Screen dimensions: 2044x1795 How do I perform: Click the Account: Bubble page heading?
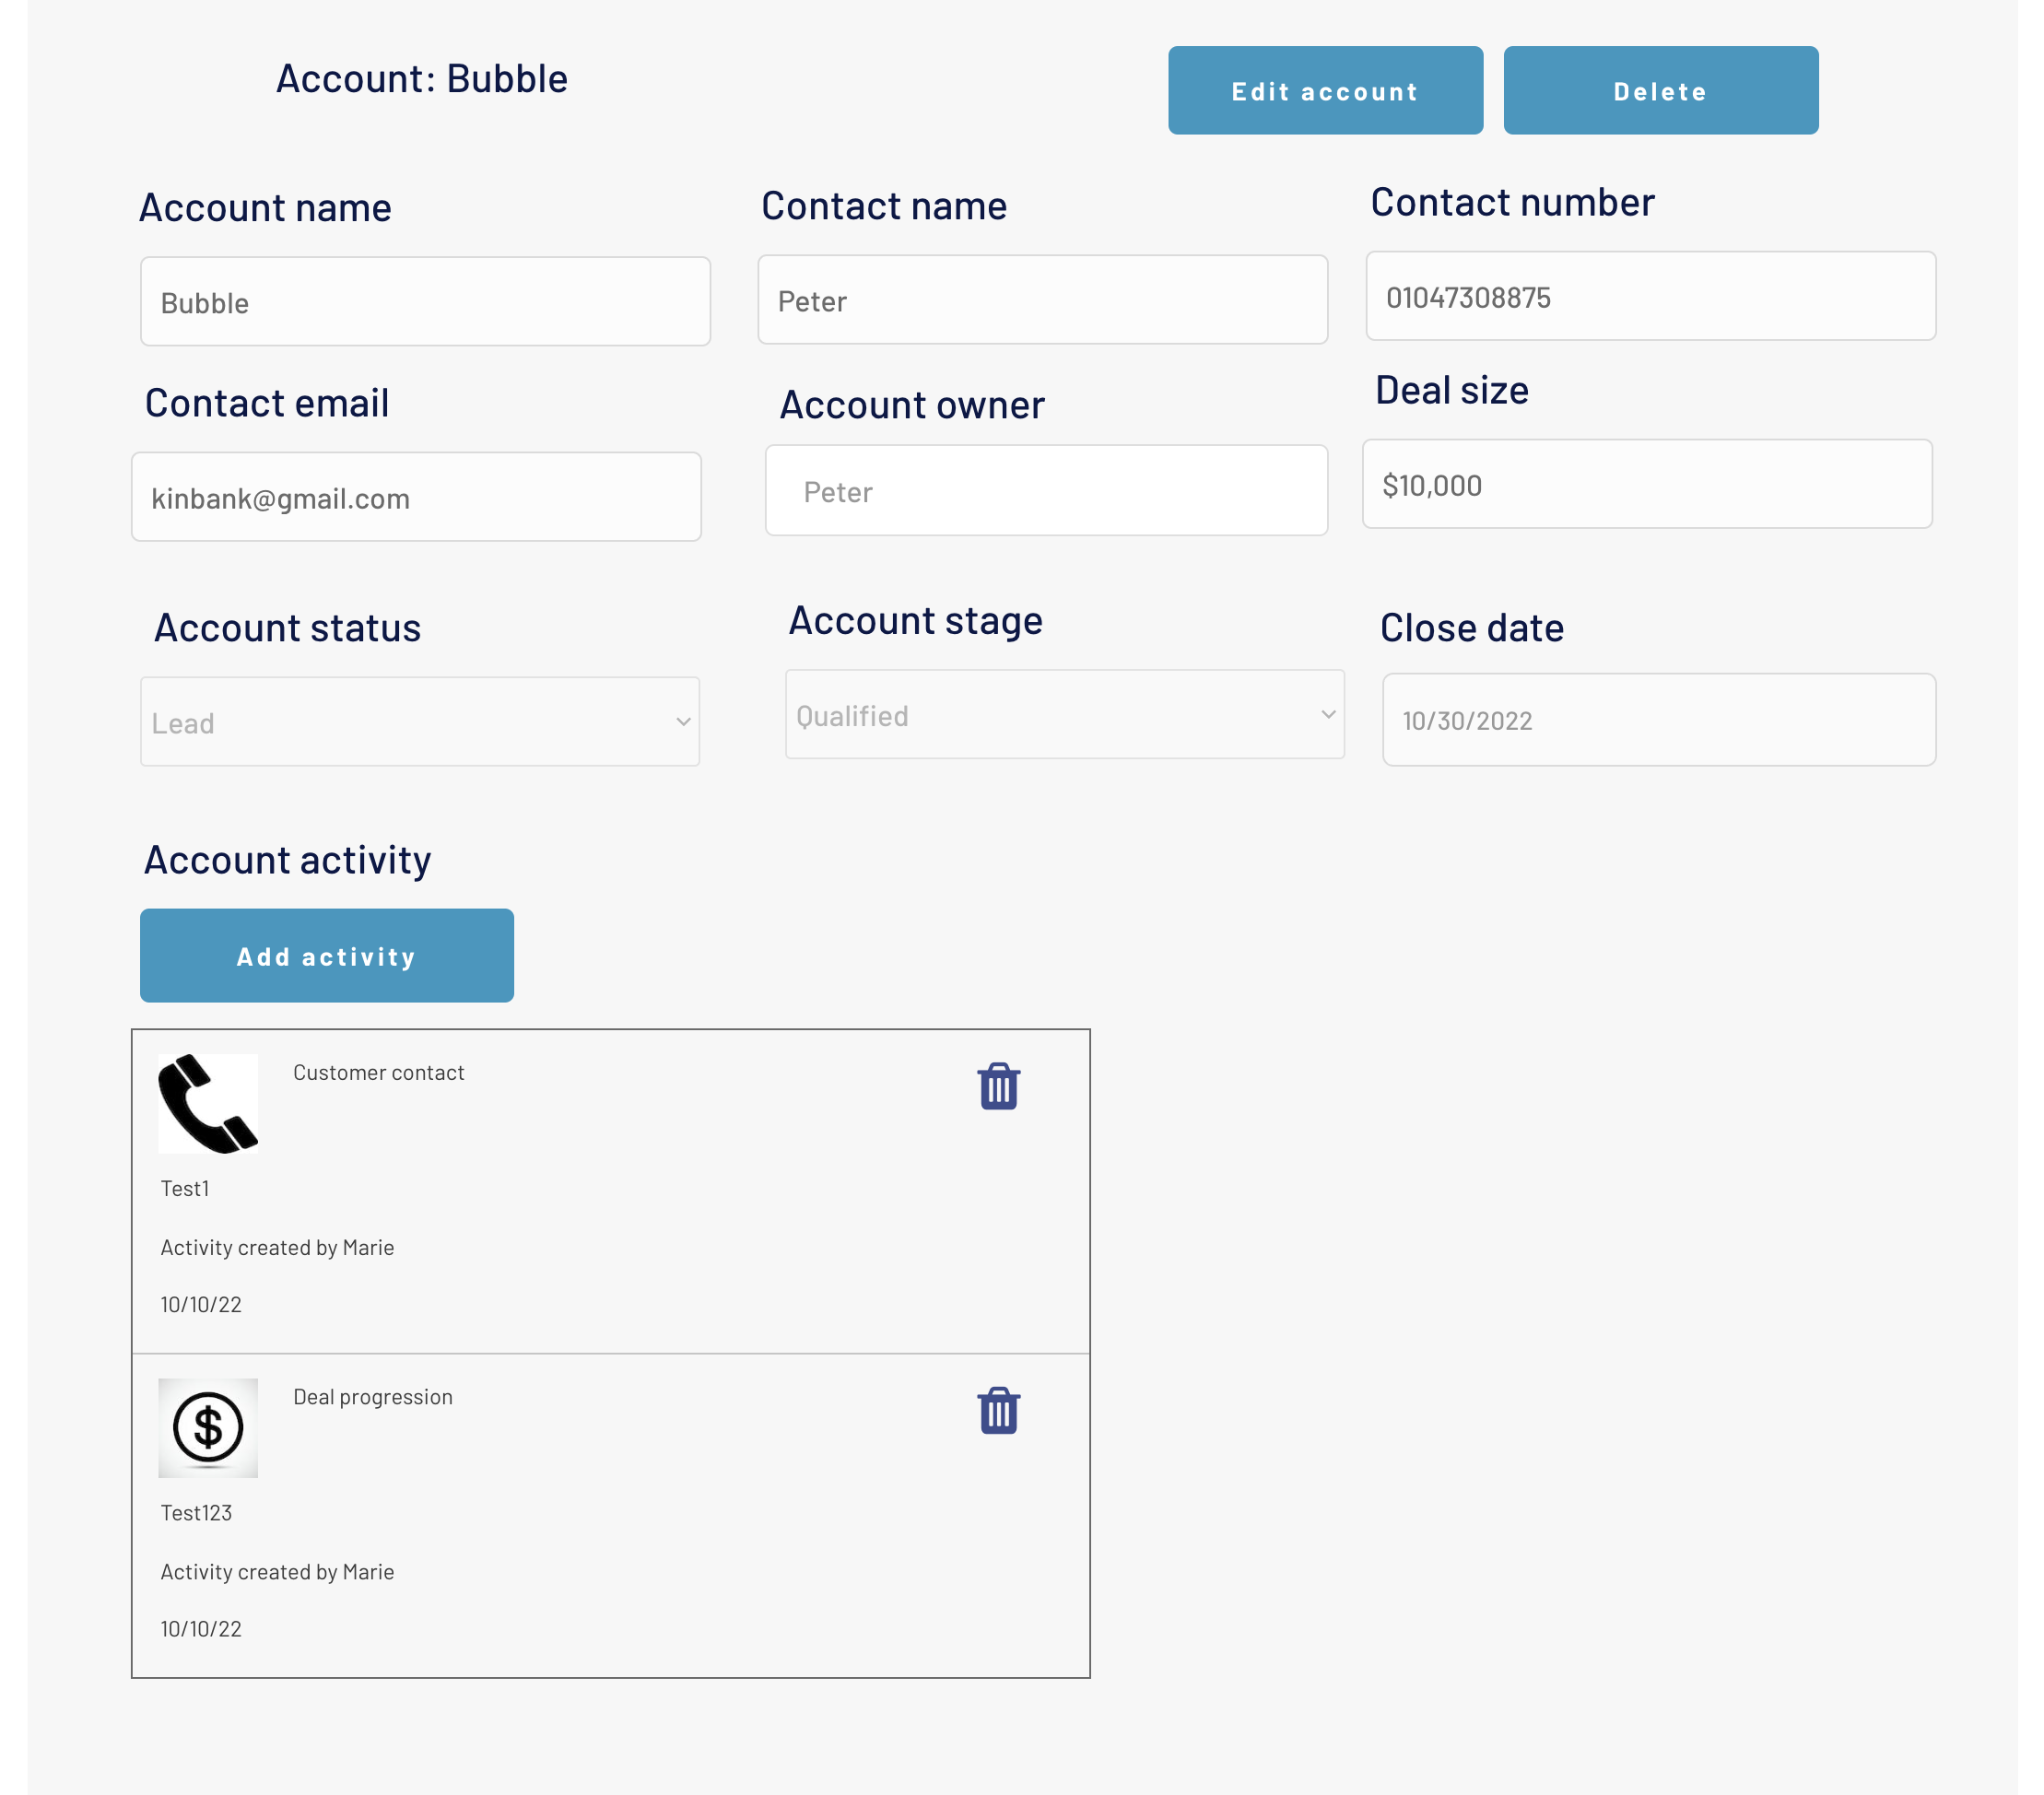(x=421, y=79)
